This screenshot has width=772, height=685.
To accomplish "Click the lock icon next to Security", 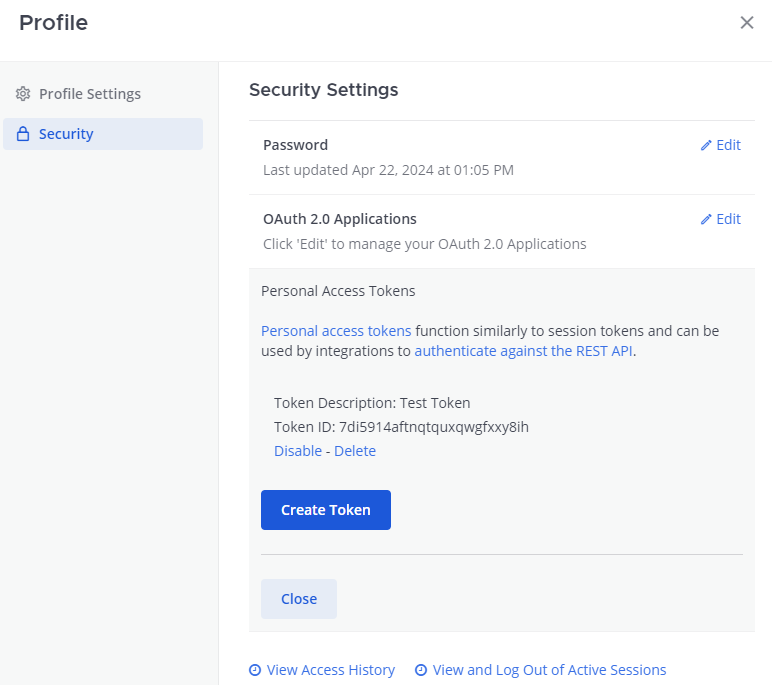I will coord(23,134).
